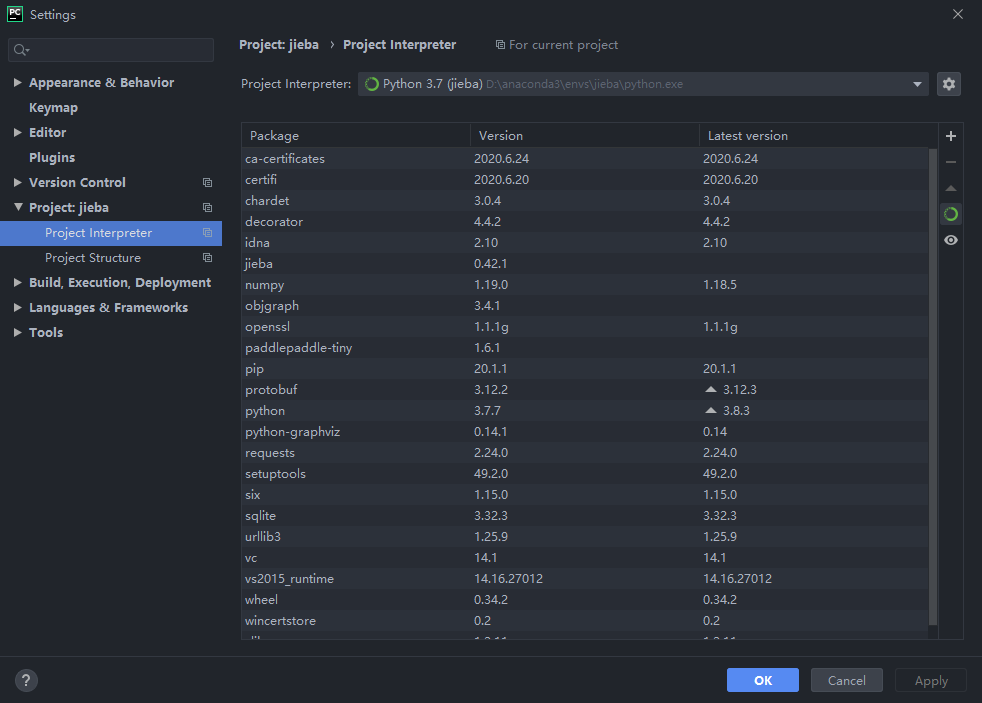The image size is (982, 703).
Task: Select the urllib3 package row
Action: point(585,536)
